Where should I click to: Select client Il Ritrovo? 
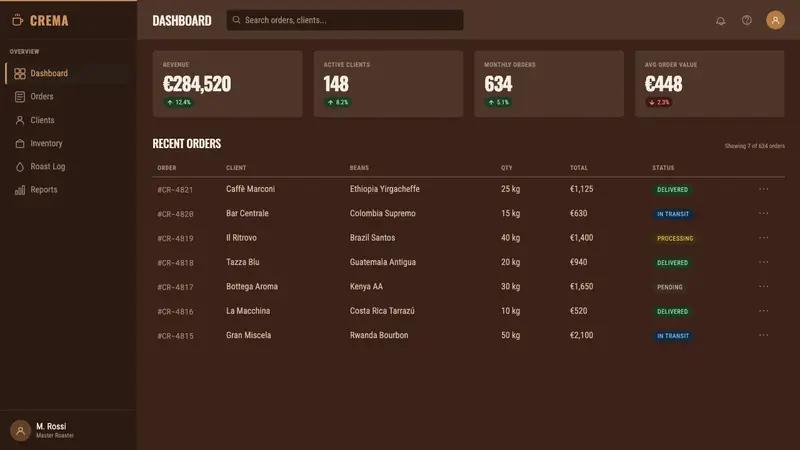[241, 238]
